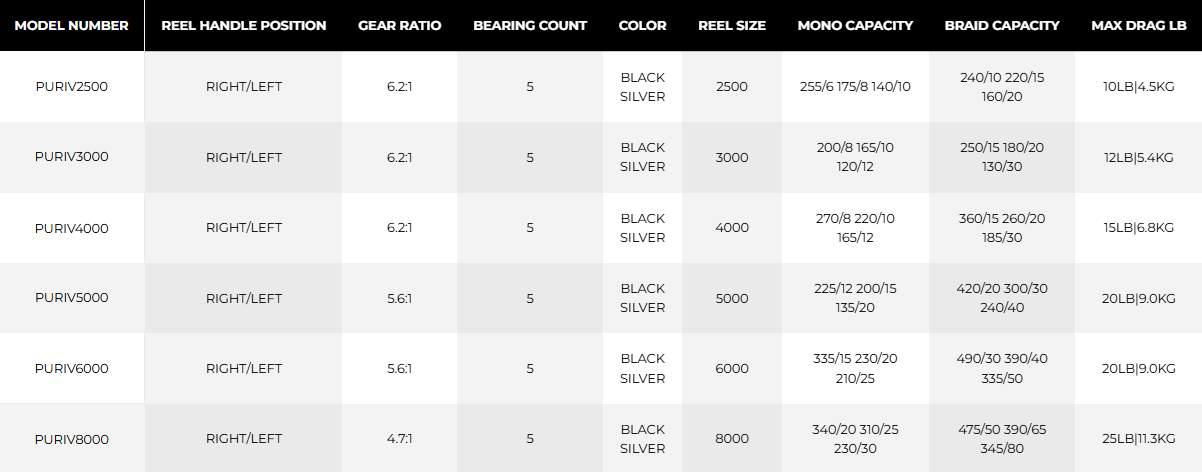Select the COLOR column header
Image resolution: width=1202 pixels, height=472 pixels.
(642, 25)
